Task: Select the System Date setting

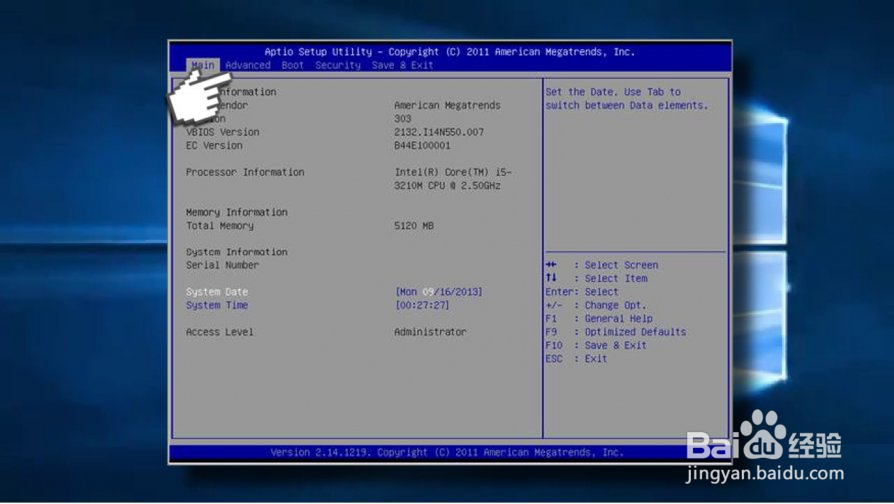Action: (217, 292)
